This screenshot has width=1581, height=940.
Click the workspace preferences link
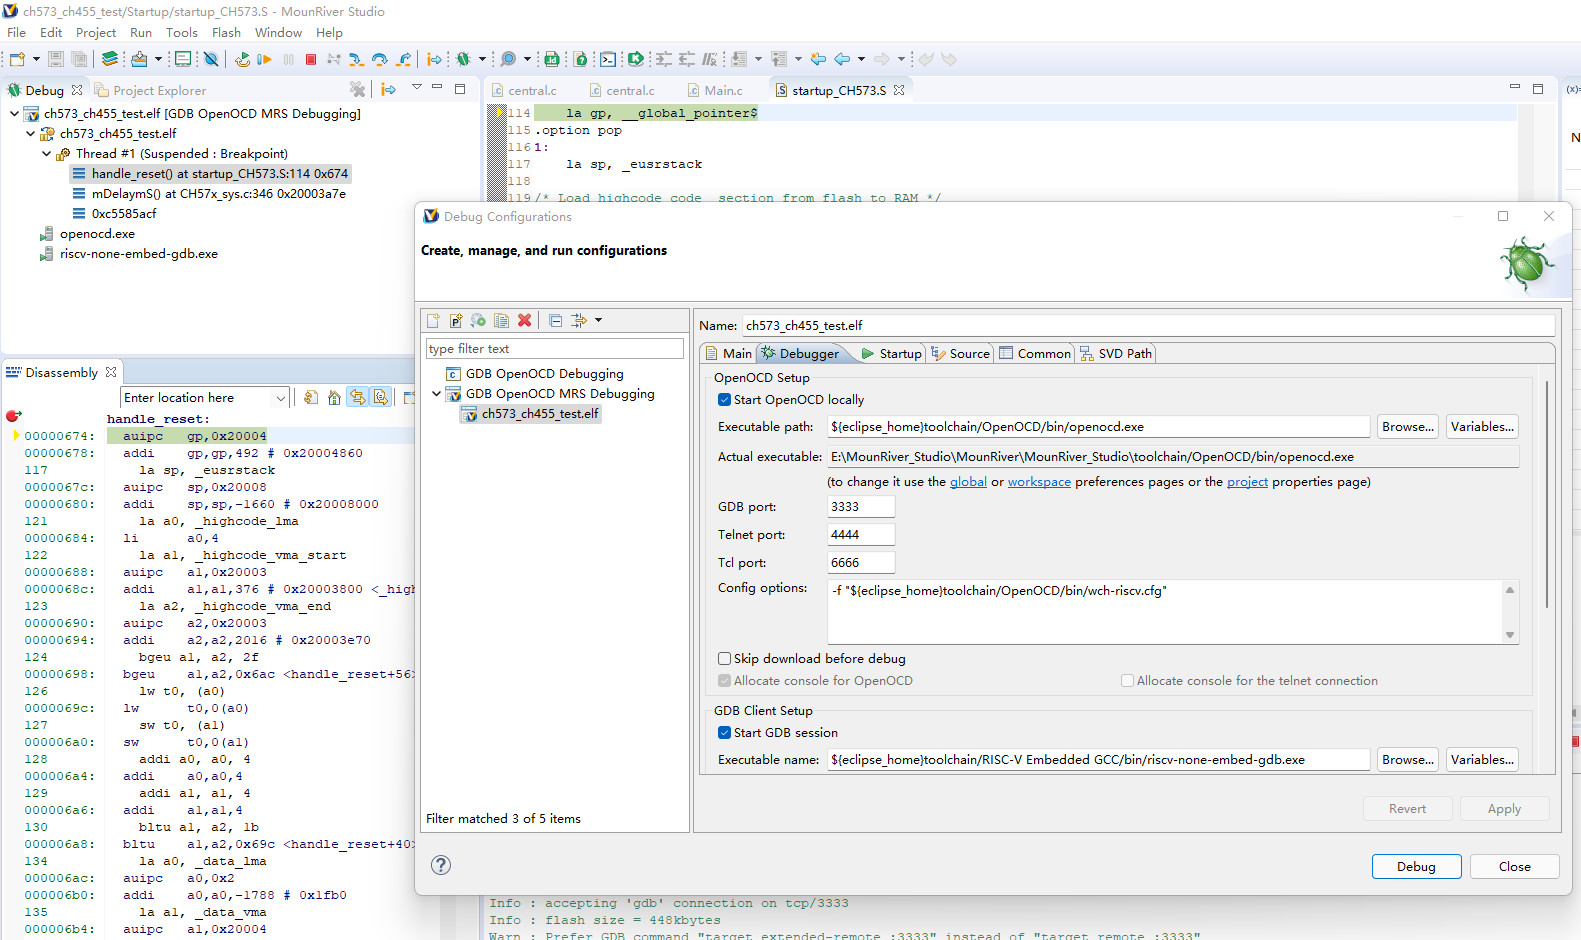[1039, 482]
